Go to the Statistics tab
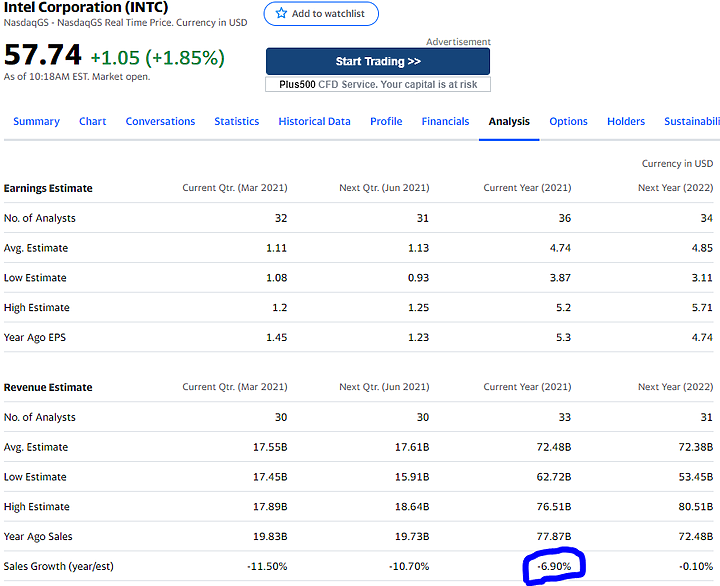 tap(236, 121)
